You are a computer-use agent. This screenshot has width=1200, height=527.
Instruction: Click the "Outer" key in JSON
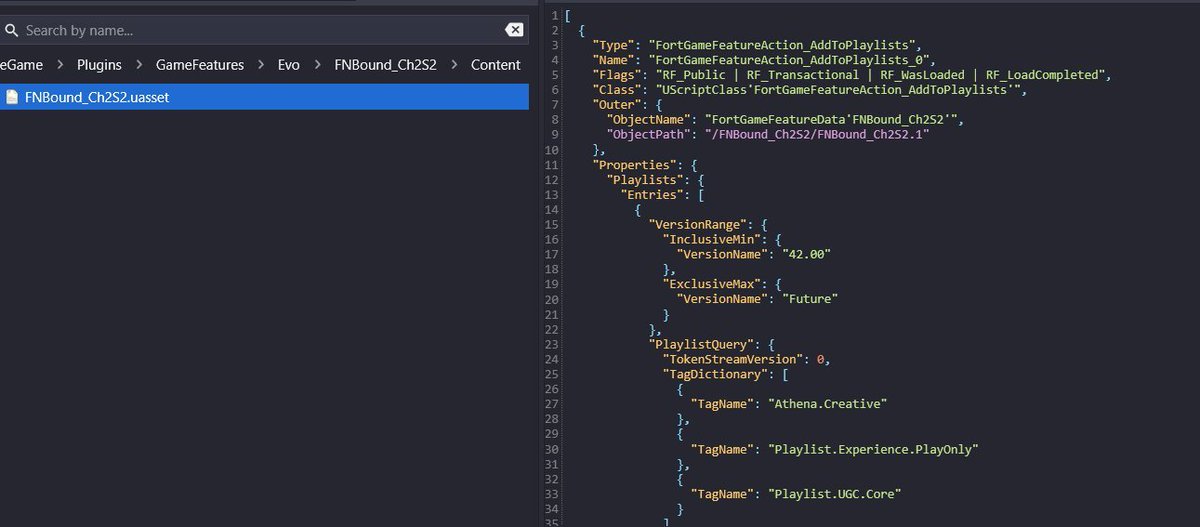616,105
